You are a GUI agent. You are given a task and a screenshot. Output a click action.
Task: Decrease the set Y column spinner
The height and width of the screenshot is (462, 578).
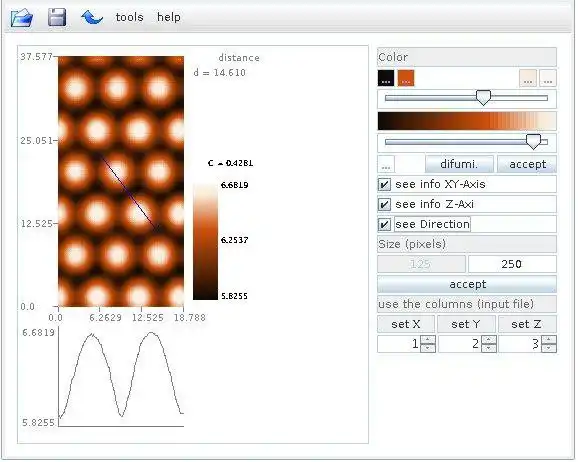[x=488, y=348]
